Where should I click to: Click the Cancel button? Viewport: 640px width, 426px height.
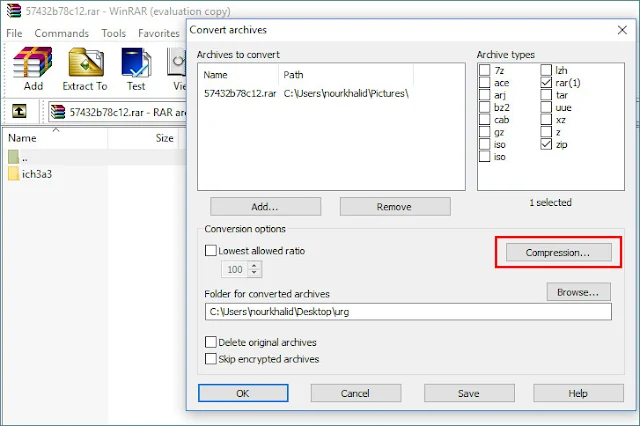[x=356, y=393]
